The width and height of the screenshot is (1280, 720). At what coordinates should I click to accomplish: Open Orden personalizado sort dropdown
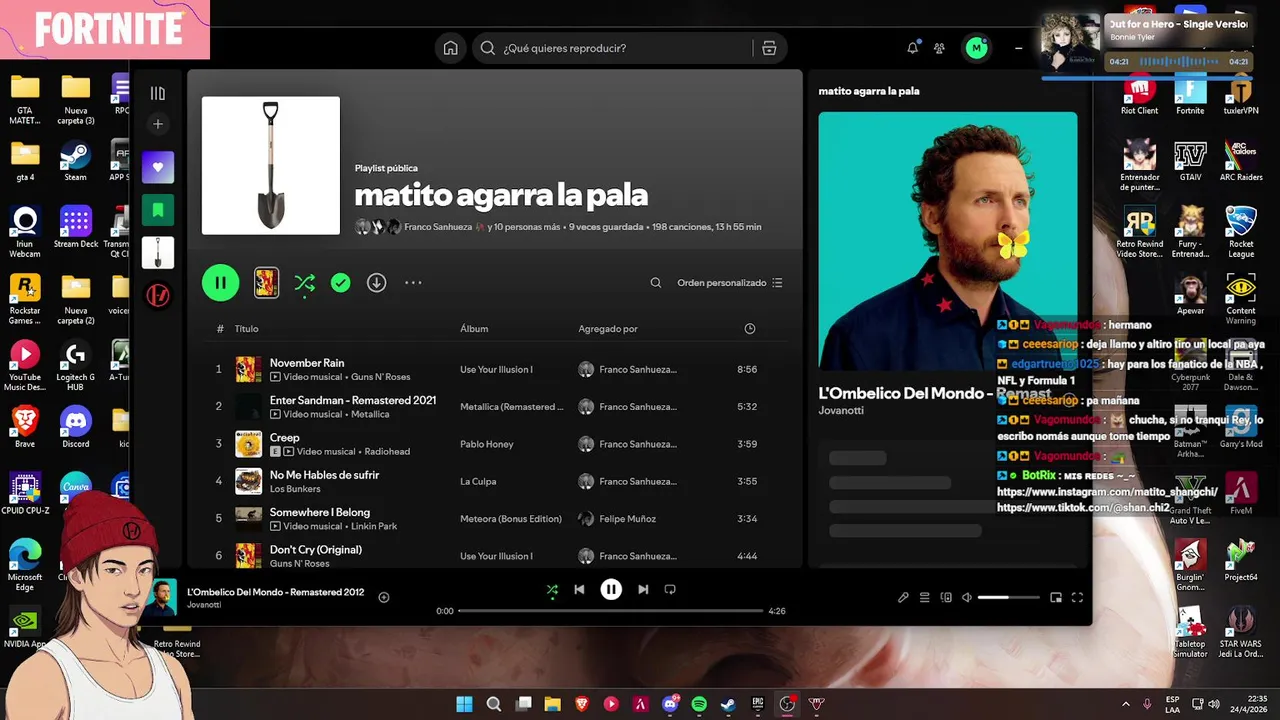730,283
